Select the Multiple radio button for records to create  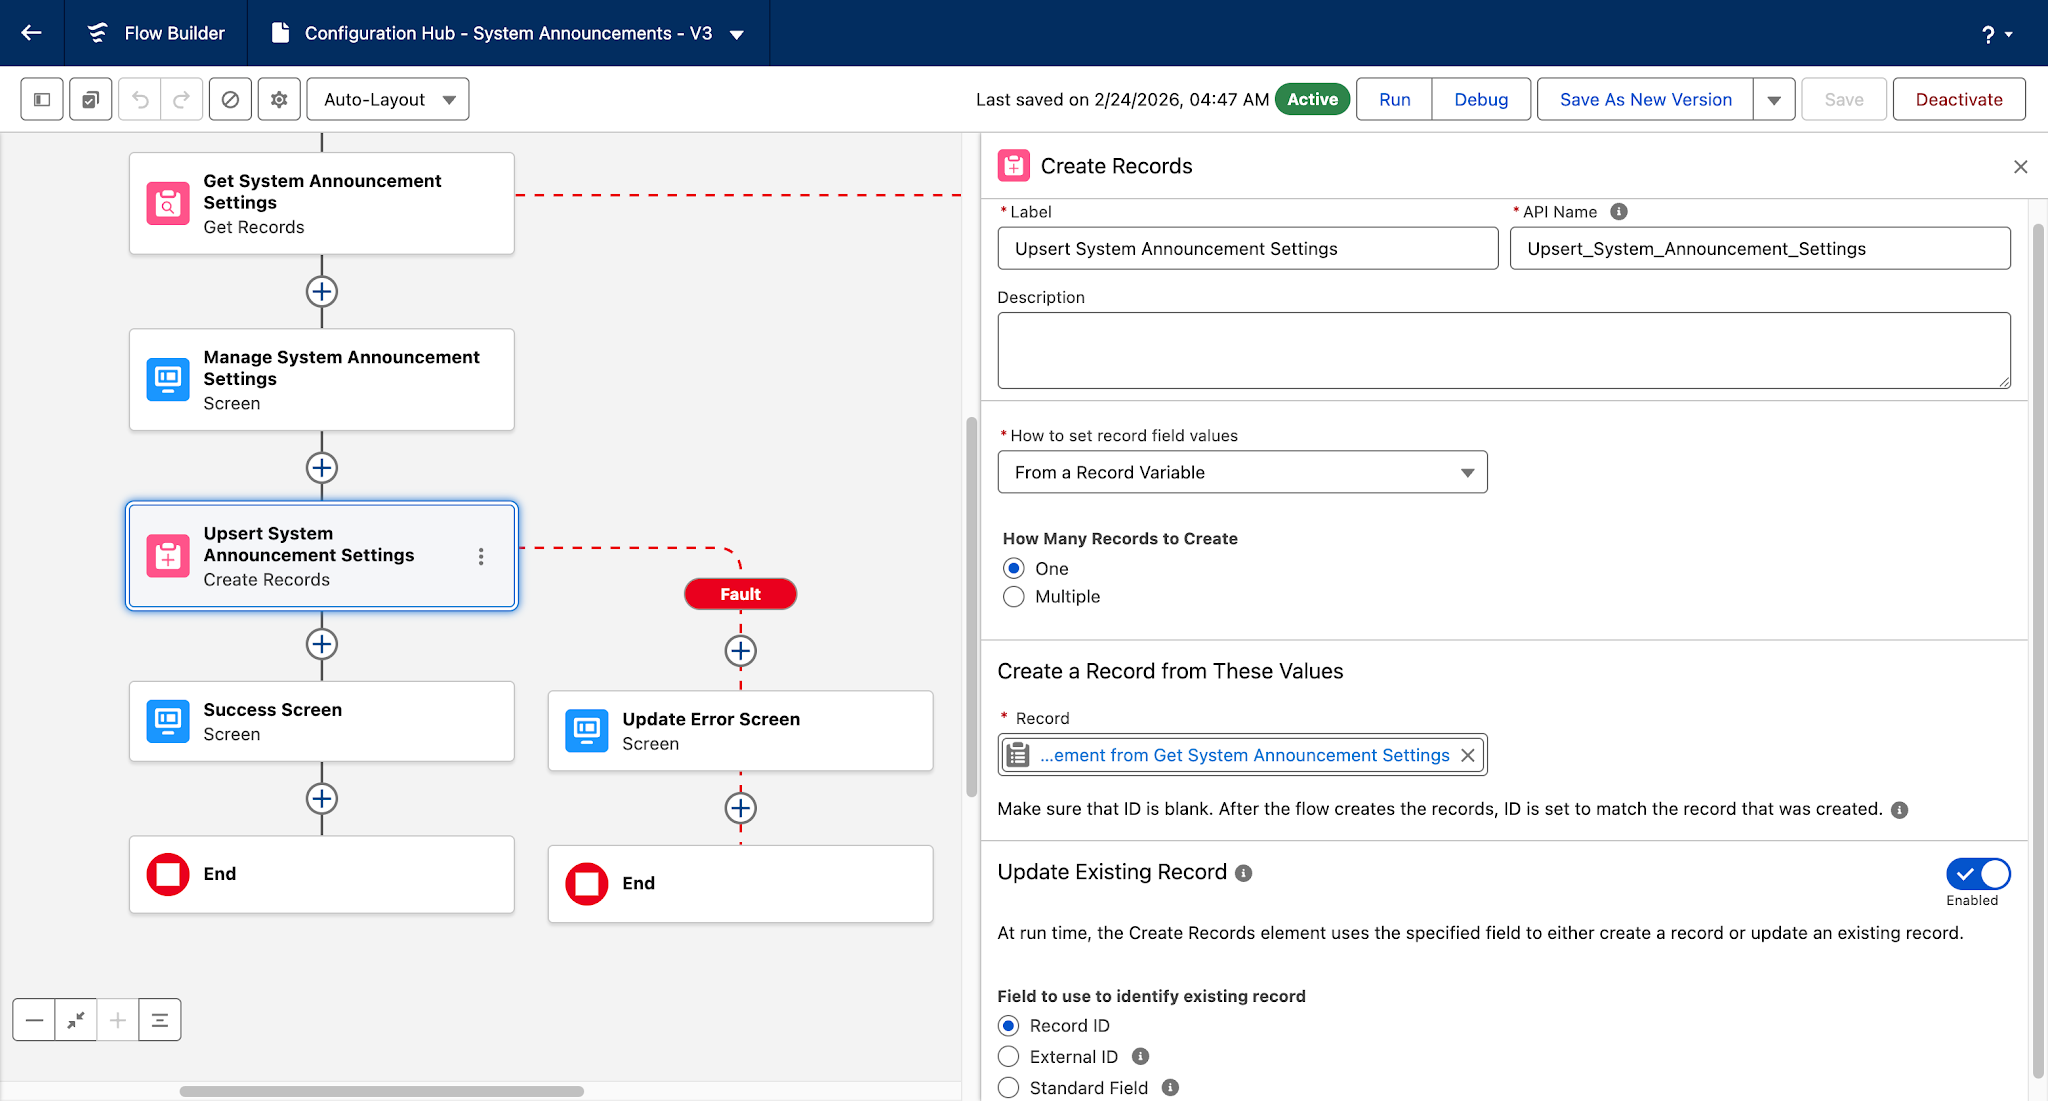(1013, 596)
